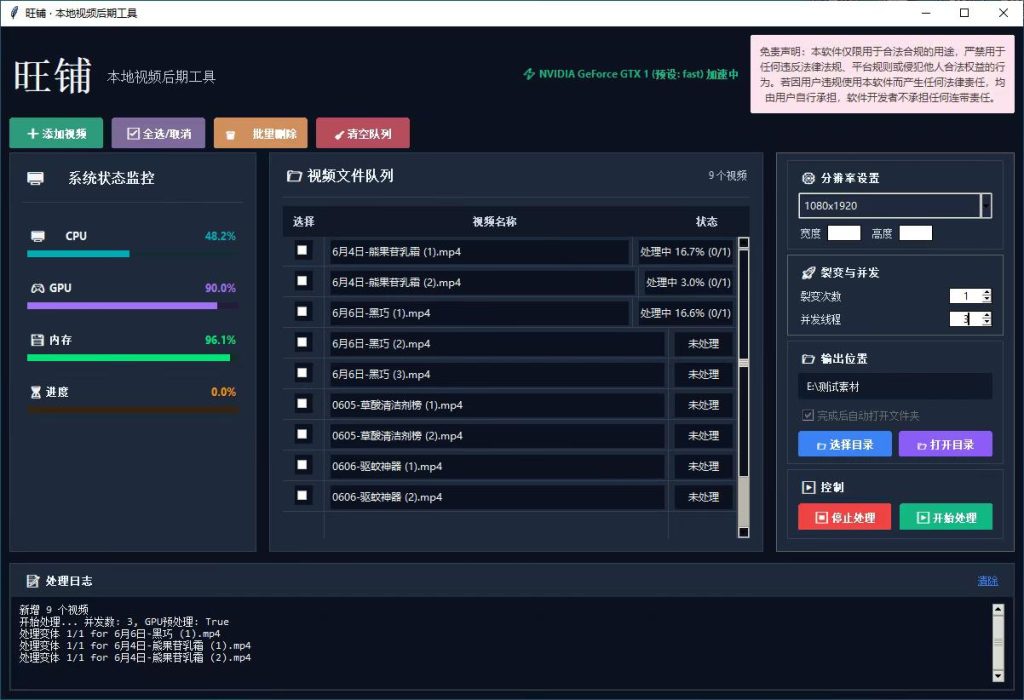
Task: Click the CPU monitor icon
Action: click(38, 236)
